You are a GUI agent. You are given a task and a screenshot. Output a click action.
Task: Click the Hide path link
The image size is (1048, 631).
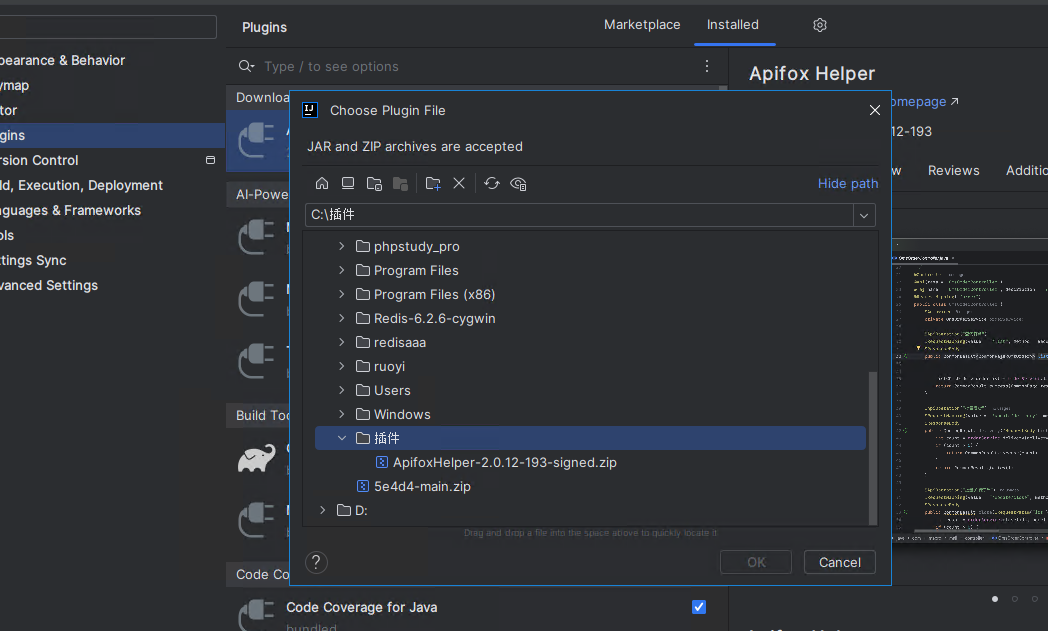pos(847,183)
